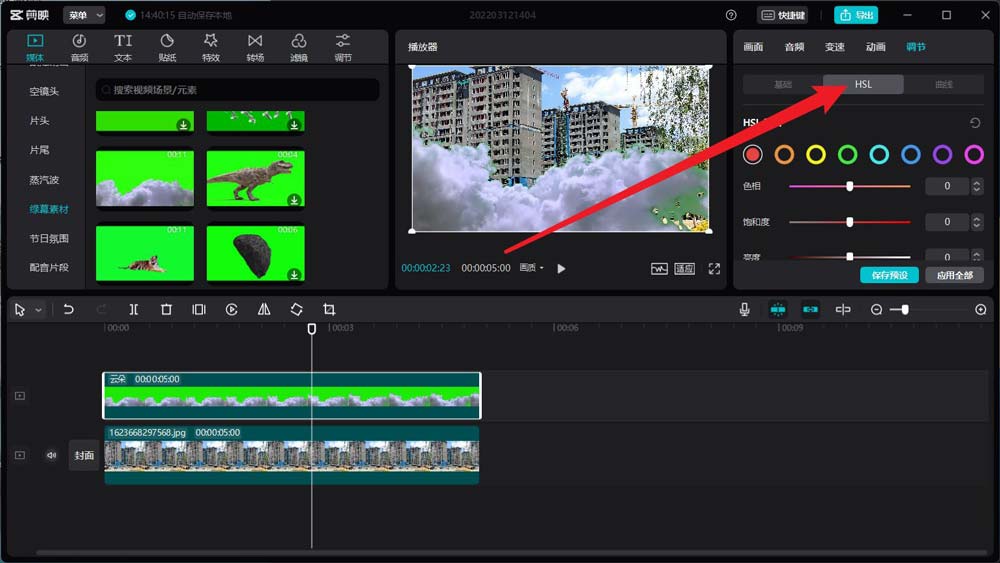The image size is (1000, 563).
Task: Click the mirror flip icon
Action: click(264, 309)
